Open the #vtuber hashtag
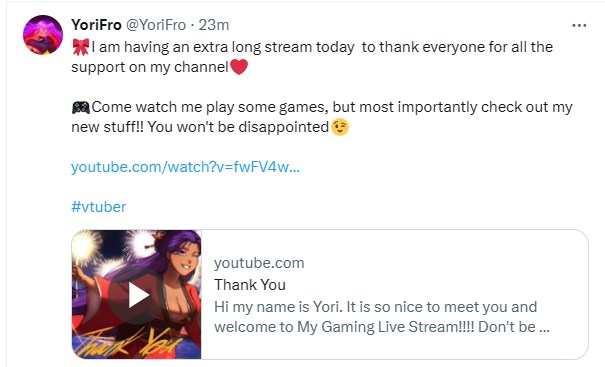605x367 pixels. coord(99,207)
